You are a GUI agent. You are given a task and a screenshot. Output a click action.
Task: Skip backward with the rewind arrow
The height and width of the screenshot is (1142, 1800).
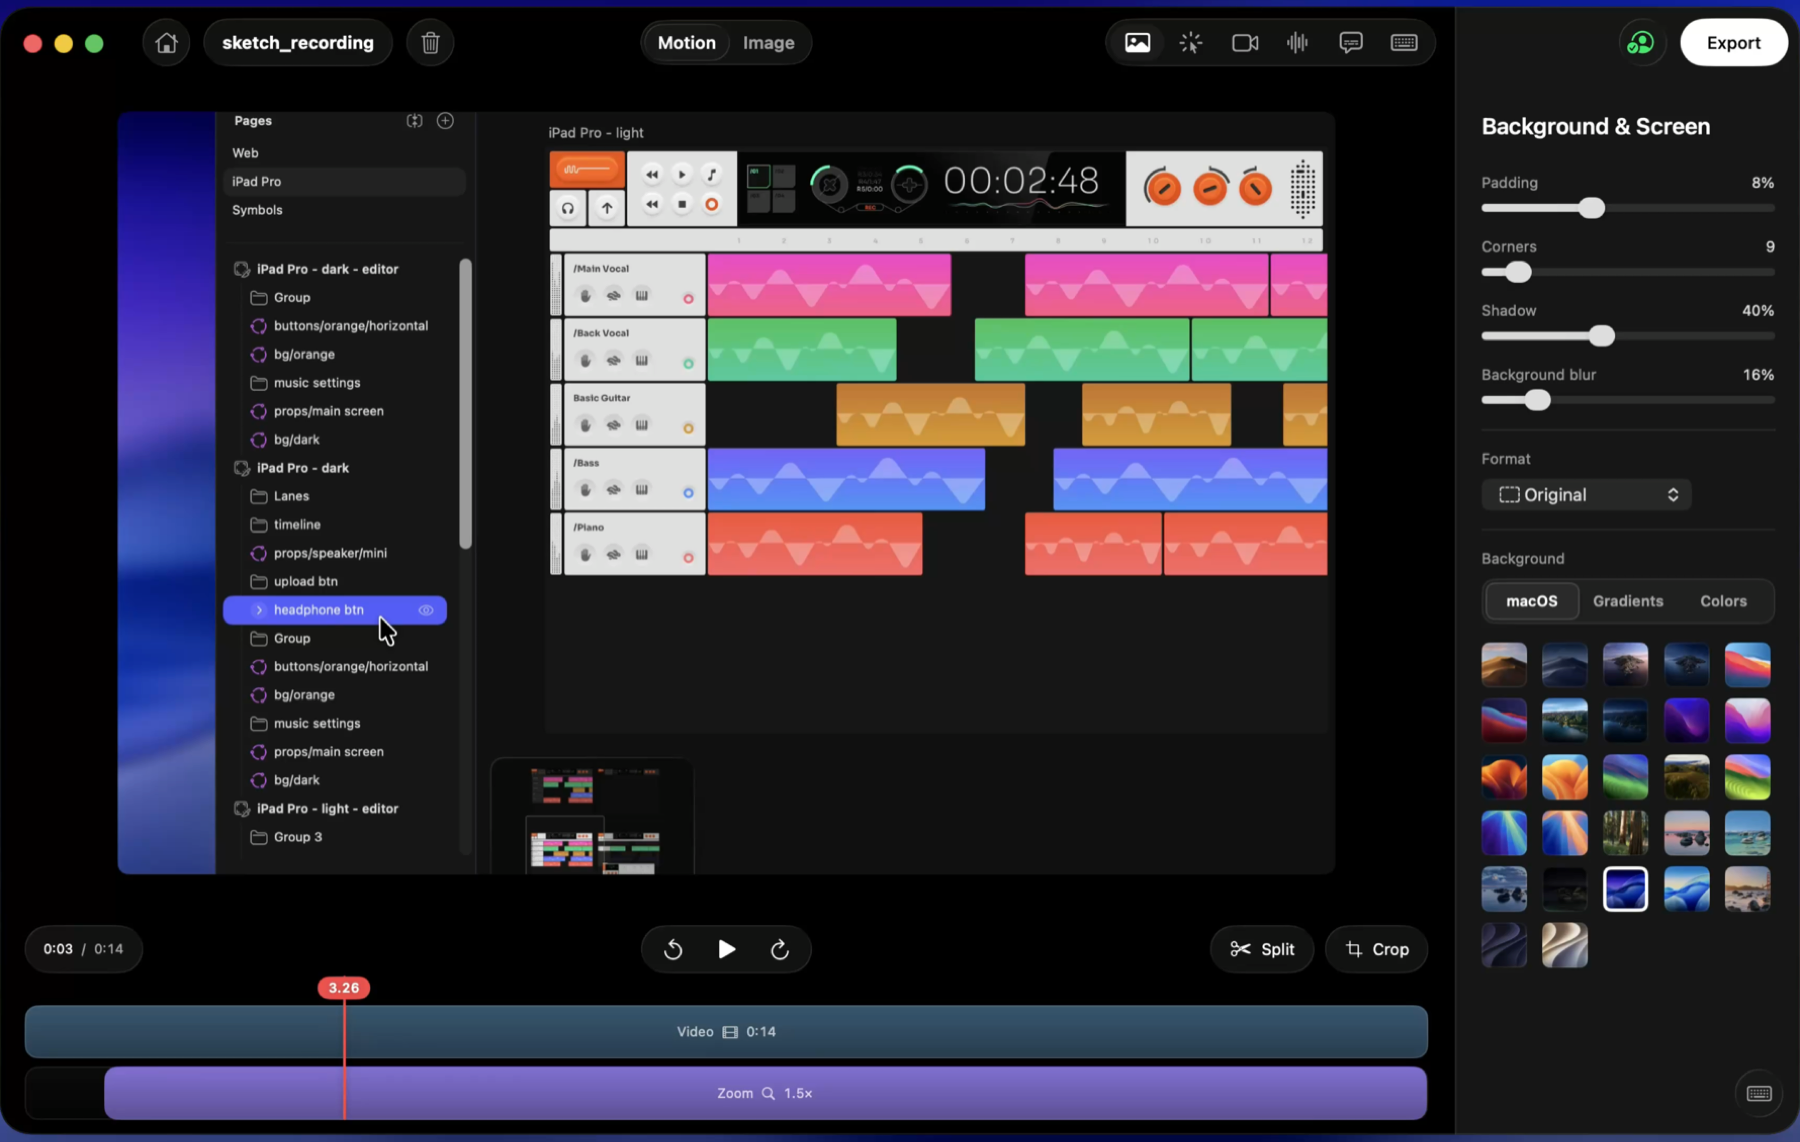click(x=673, y=949)
